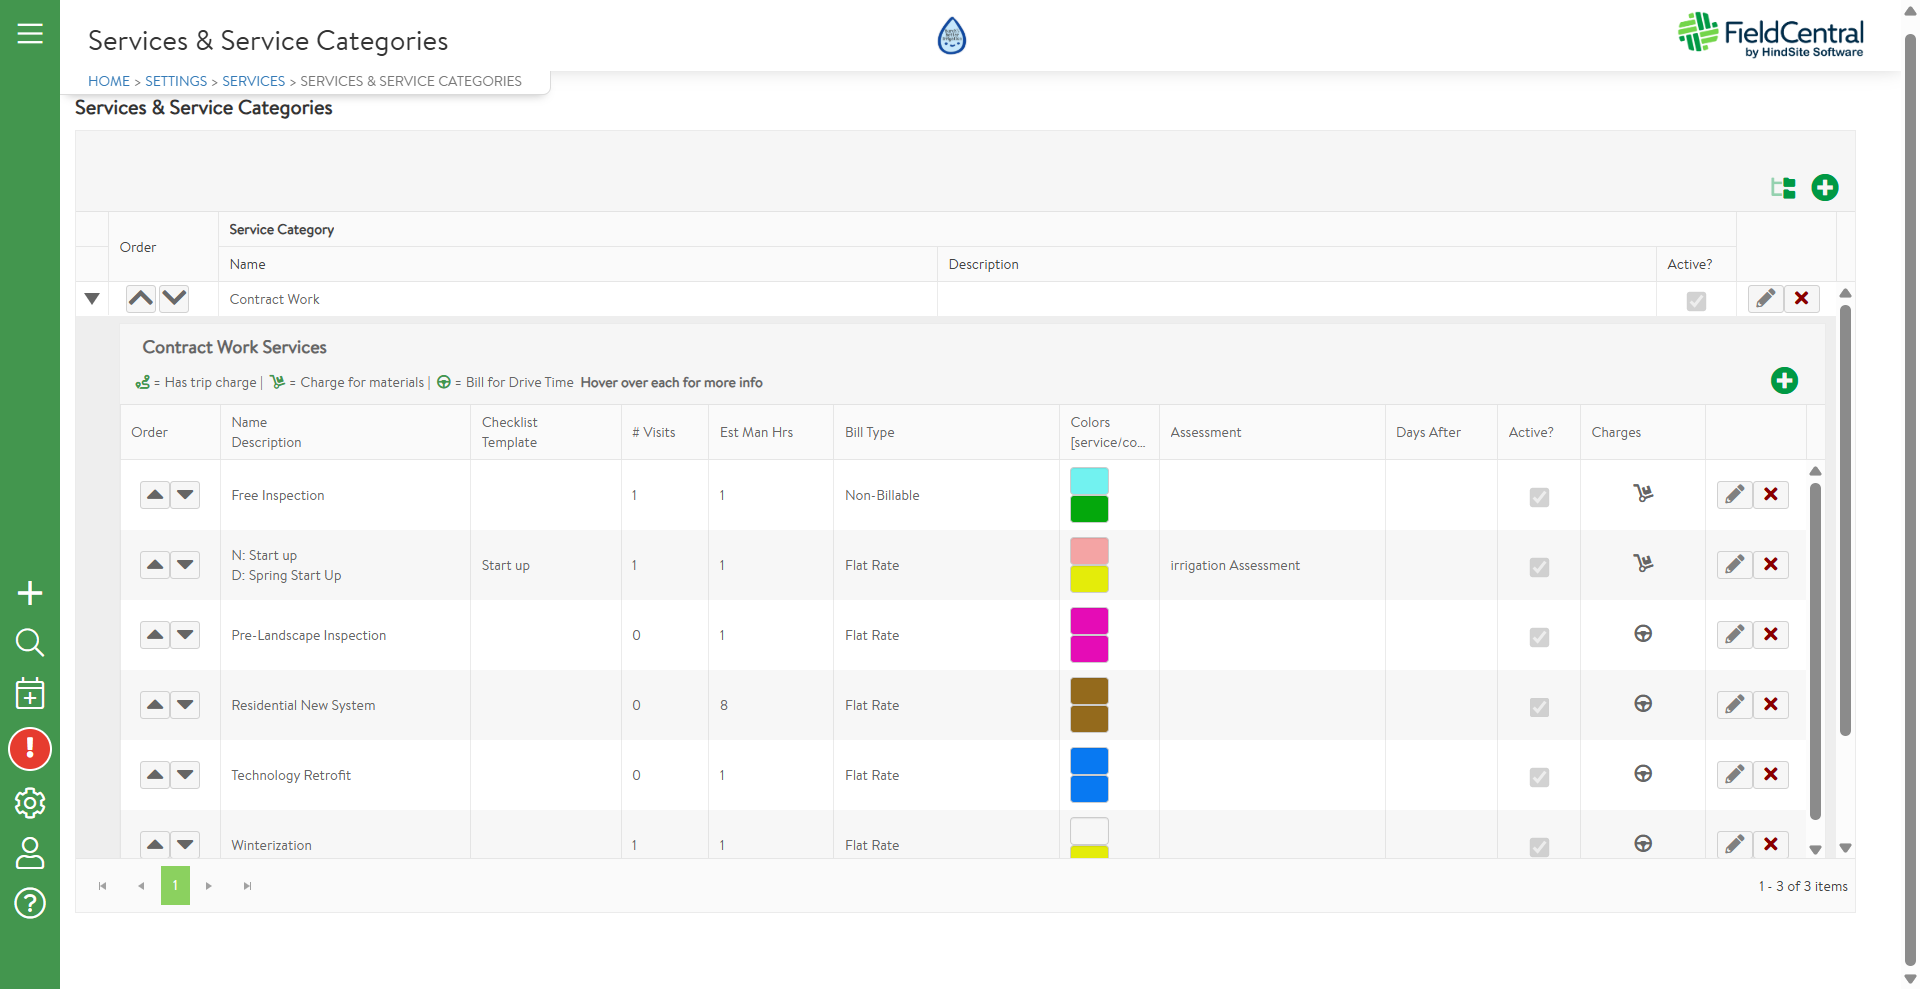Open the search magnifier in sidebar
This screenshot has width=1920, height=989.
(x=30, y=642)
